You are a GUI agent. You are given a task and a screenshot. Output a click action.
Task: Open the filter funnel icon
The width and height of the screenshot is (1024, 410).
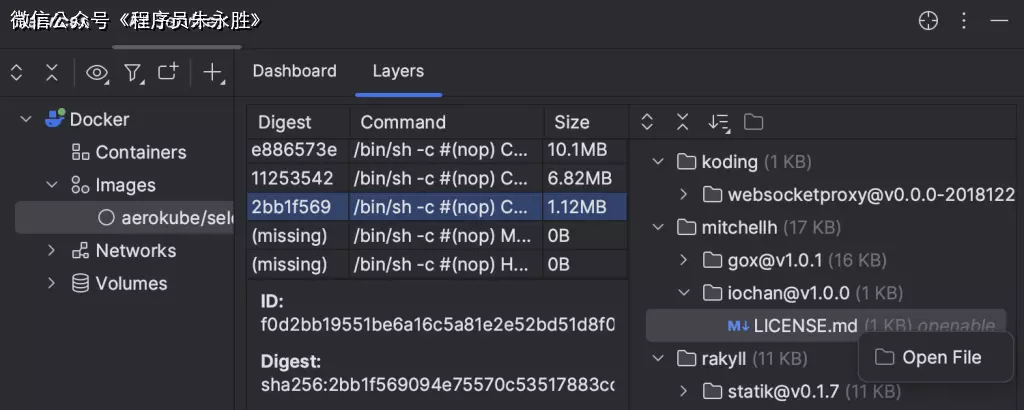(x=132, y=72)
